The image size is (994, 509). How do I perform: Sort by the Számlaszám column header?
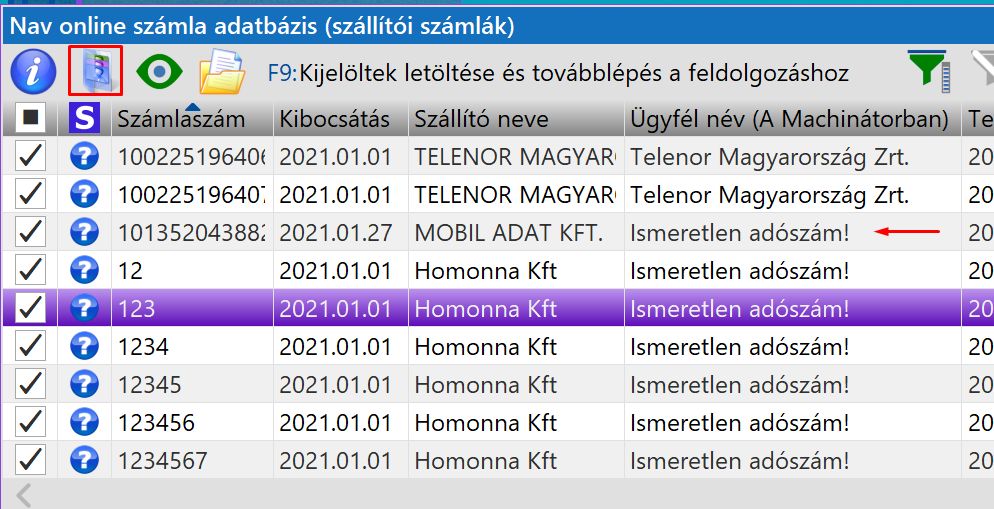[181, 120]
